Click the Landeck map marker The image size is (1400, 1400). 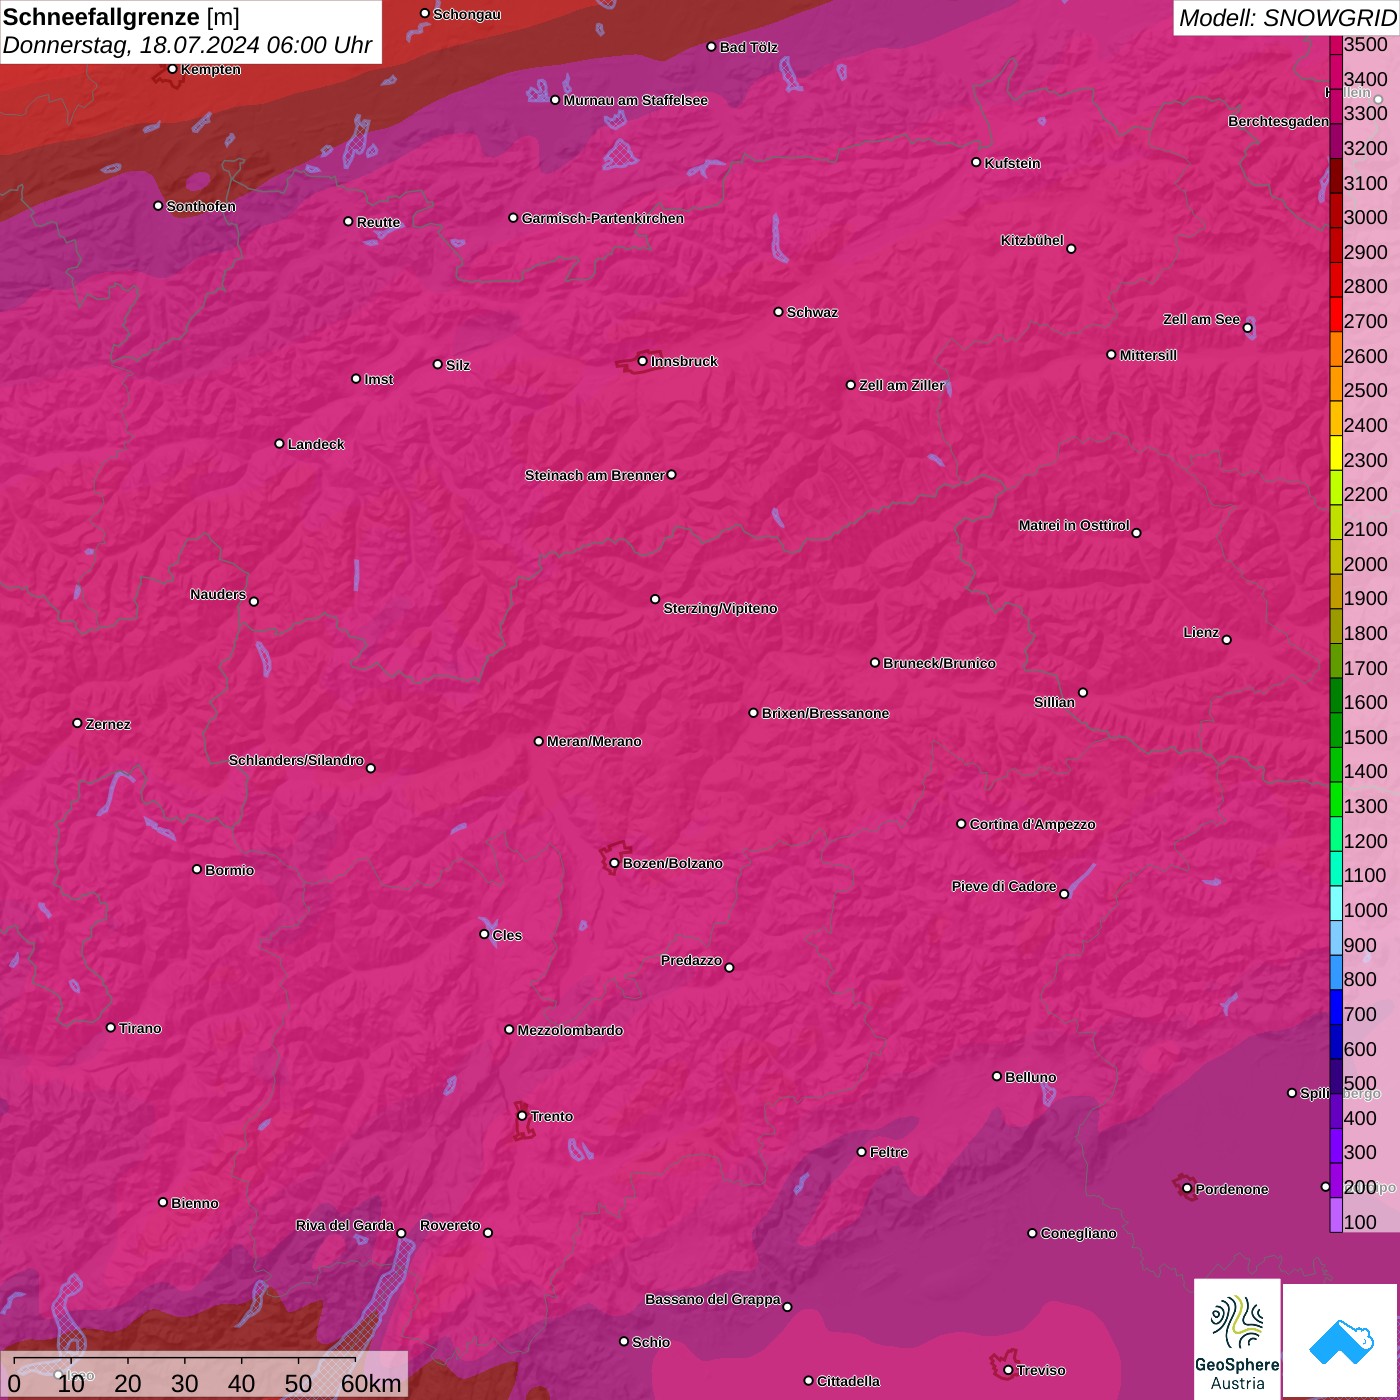[x=279, y=443]
